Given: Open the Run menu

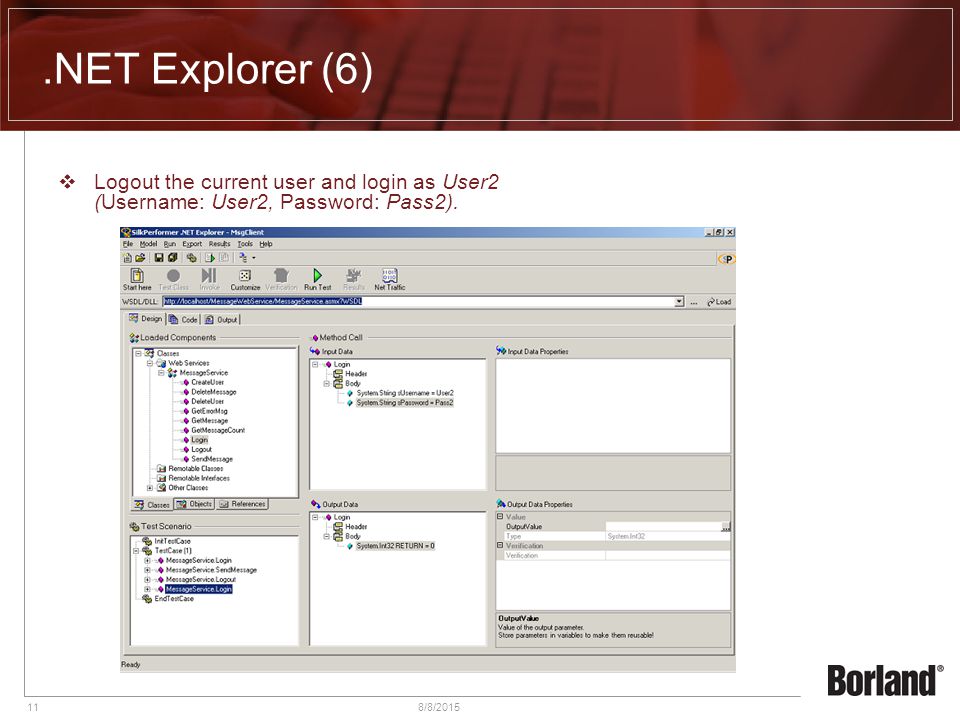Looking at the screenshot, I should [170, 244].
